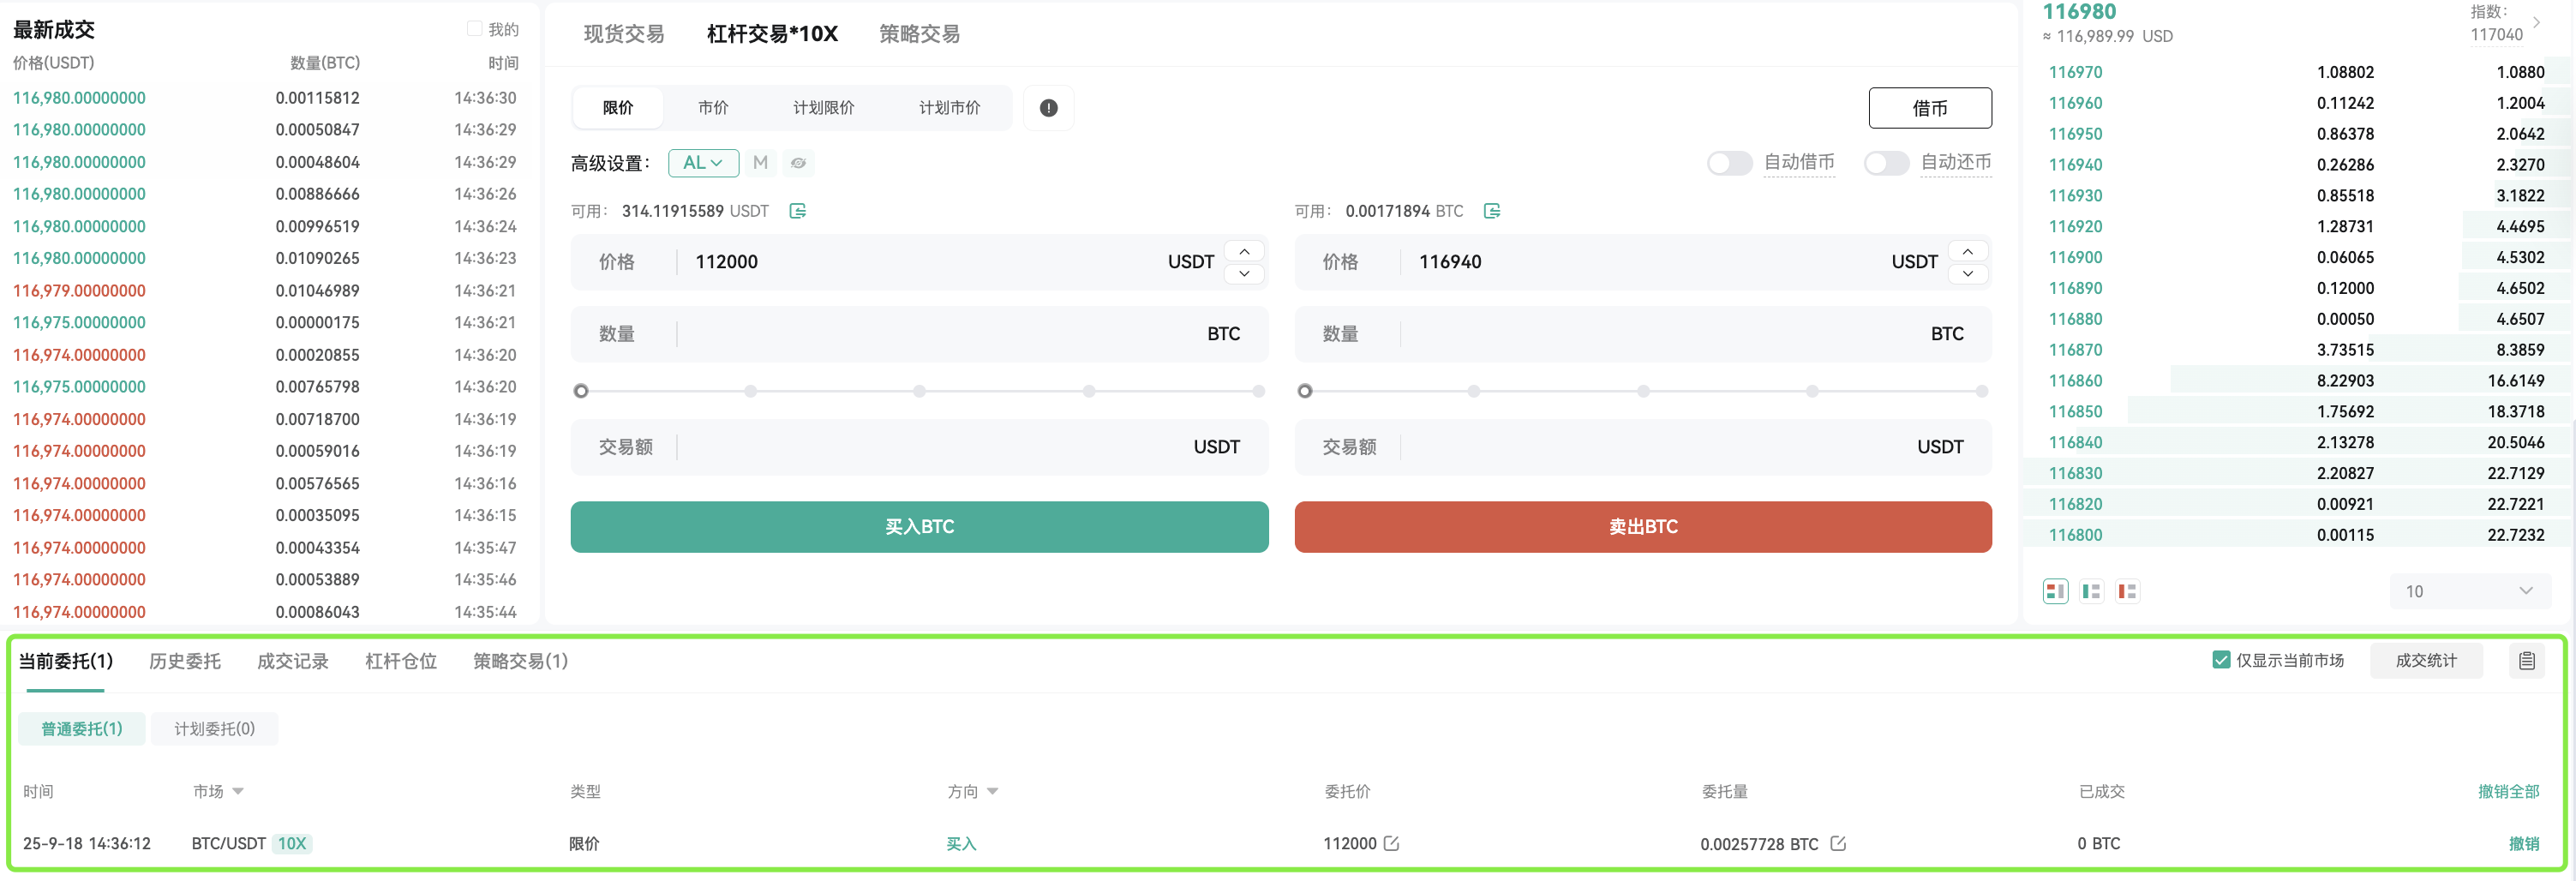Click the buy amount slider start handle
The image size is (2576, 881).
click(581, 391)
